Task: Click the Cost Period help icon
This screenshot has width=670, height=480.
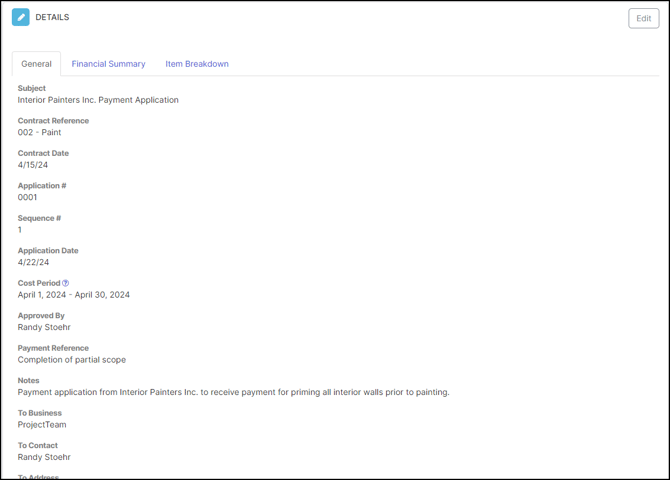Action: click(x=66, y=283)
